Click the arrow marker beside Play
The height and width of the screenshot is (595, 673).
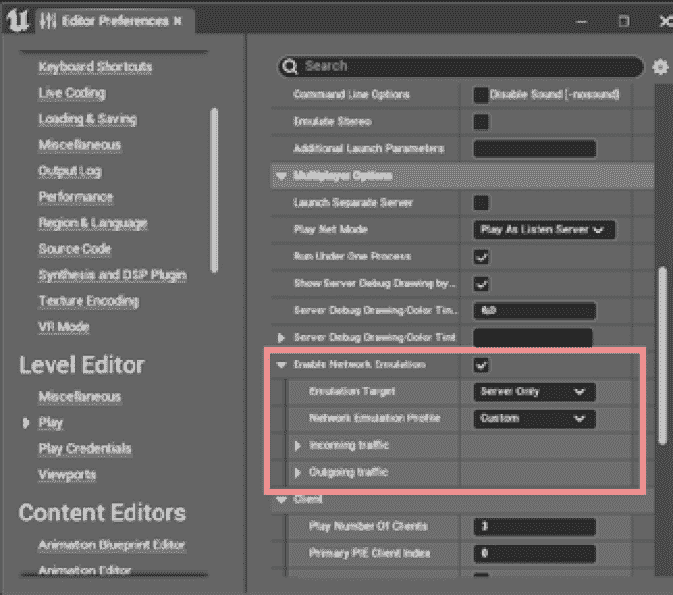coord(26,423)
